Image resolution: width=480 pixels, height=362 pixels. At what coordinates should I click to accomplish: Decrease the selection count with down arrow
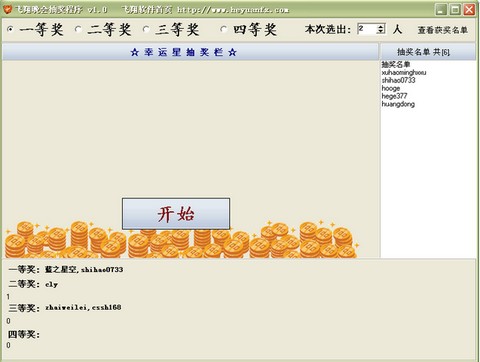pyautogui.click(x=381, y=32)
